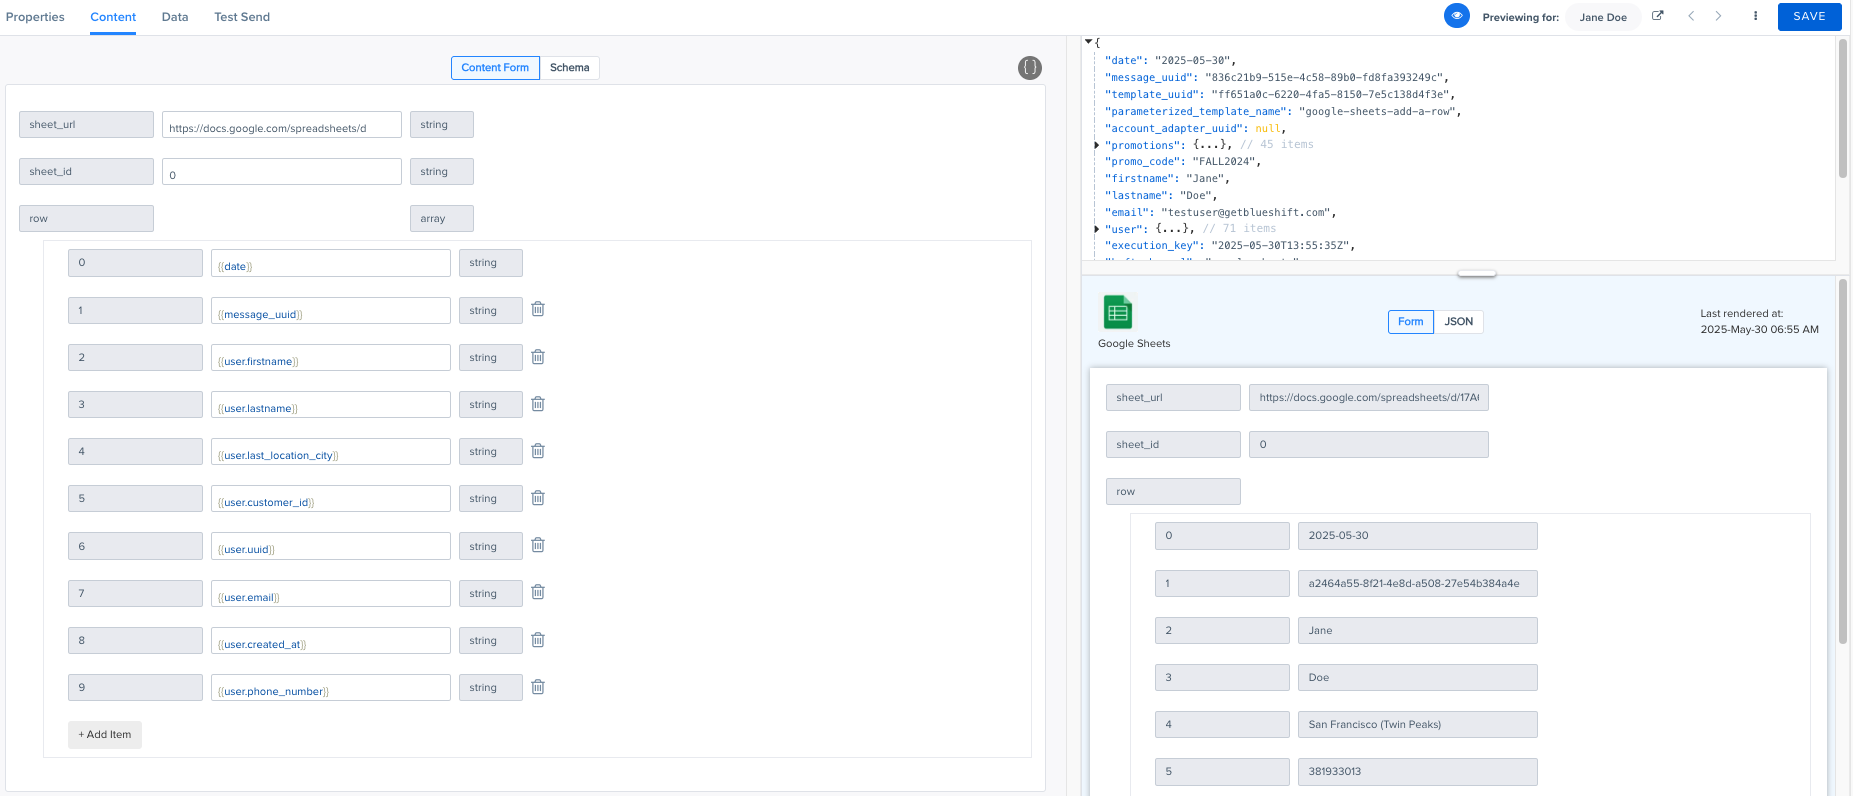Viewport: 1853px width, 796px height.
Task: Edit the {{user.uuid}} field
Action: pyautogui.click(x=331, y=546)
